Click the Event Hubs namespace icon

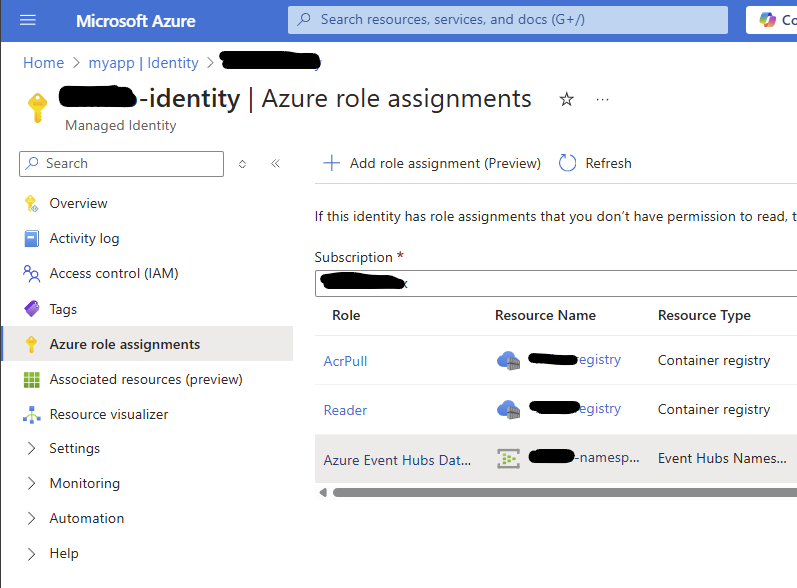pos(508,459)
